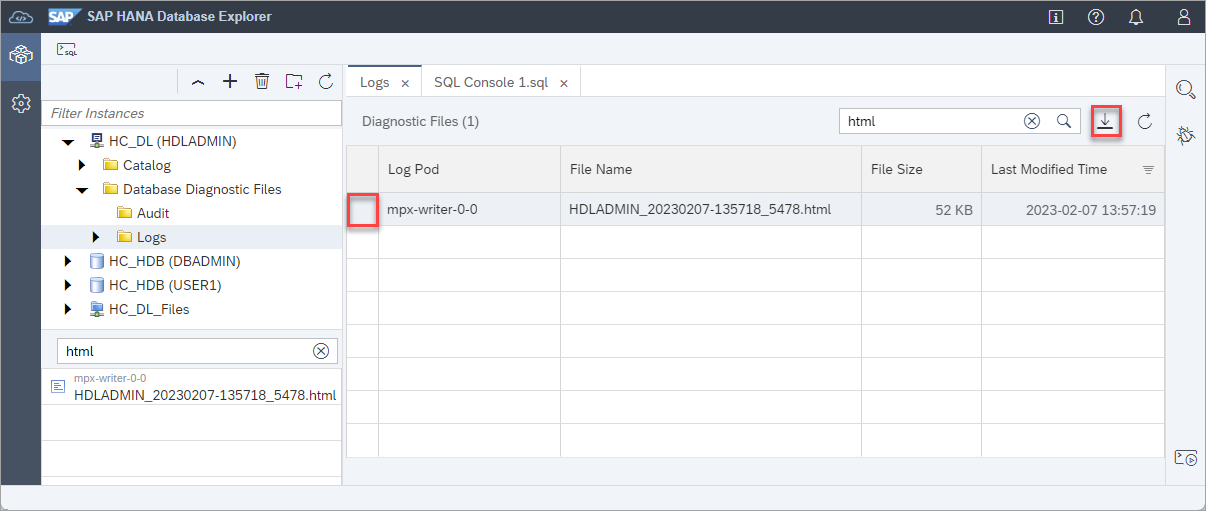
Task: Click the Filter Instances field
Action: 192,113
